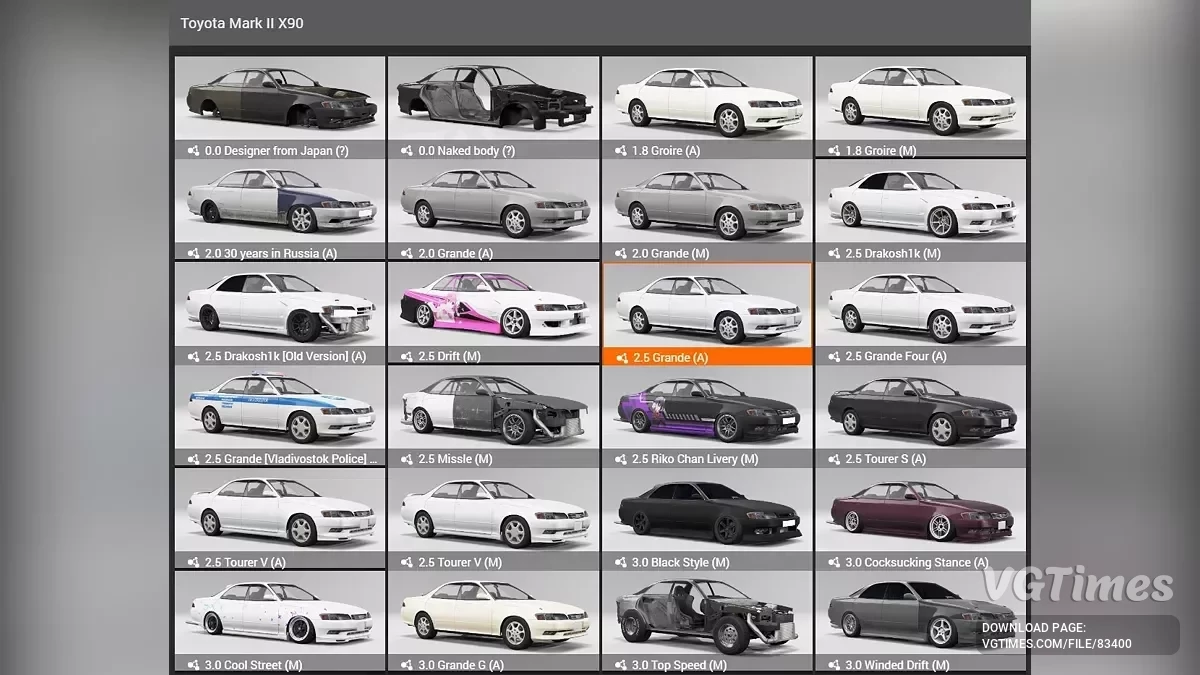Click the share icon for "1.8 Groire (A)"

(619, 151)
